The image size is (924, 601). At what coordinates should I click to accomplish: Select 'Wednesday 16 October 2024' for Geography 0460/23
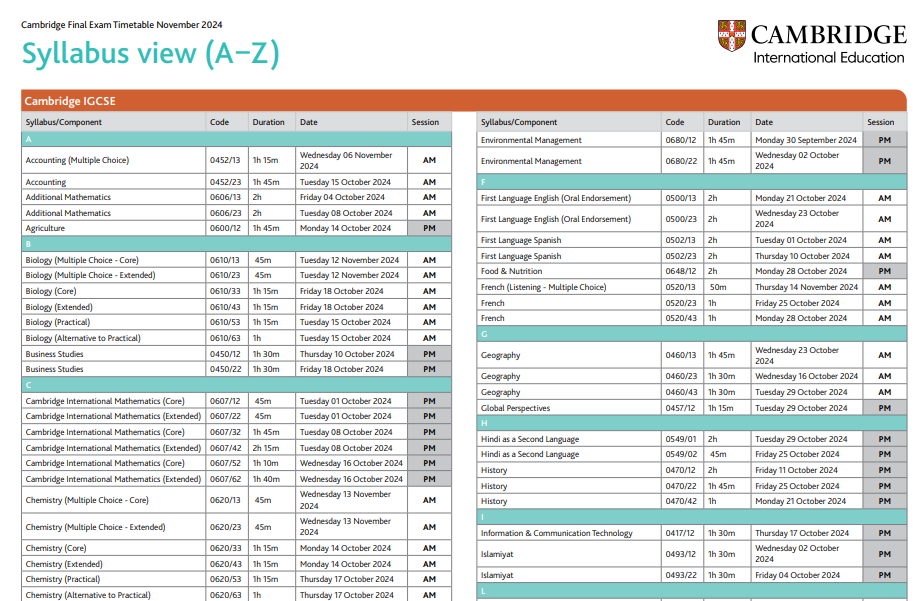[806, 376]
